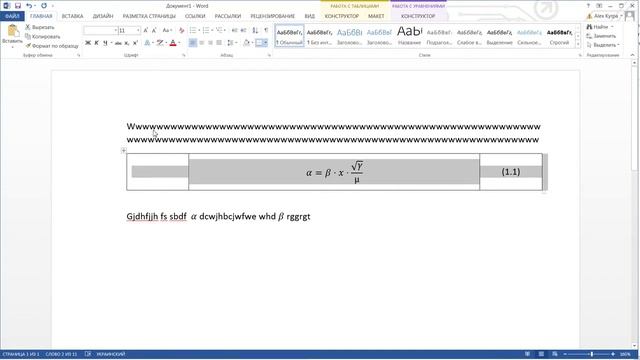
Task: Click Копировать (copy) in clipboard group
Action: 43,36
